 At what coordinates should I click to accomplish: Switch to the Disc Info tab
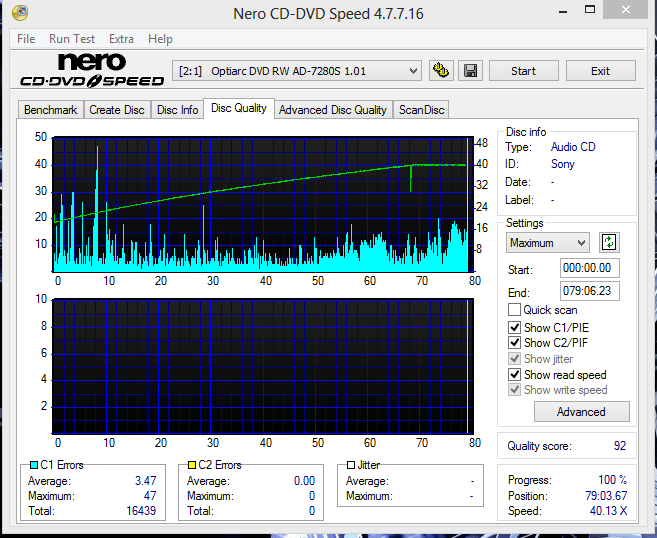[x=177, y=110]
